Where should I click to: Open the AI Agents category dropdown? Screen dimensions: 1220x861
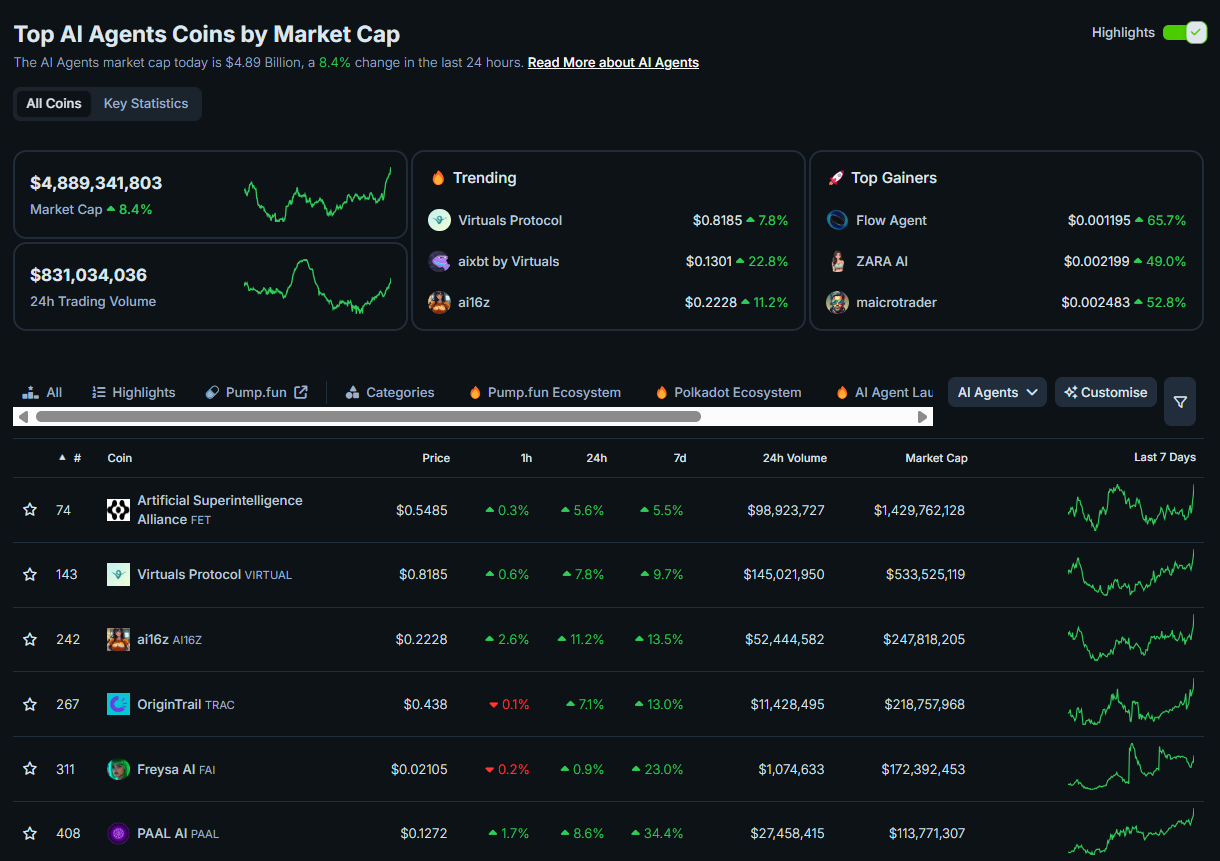pos(997,392)
